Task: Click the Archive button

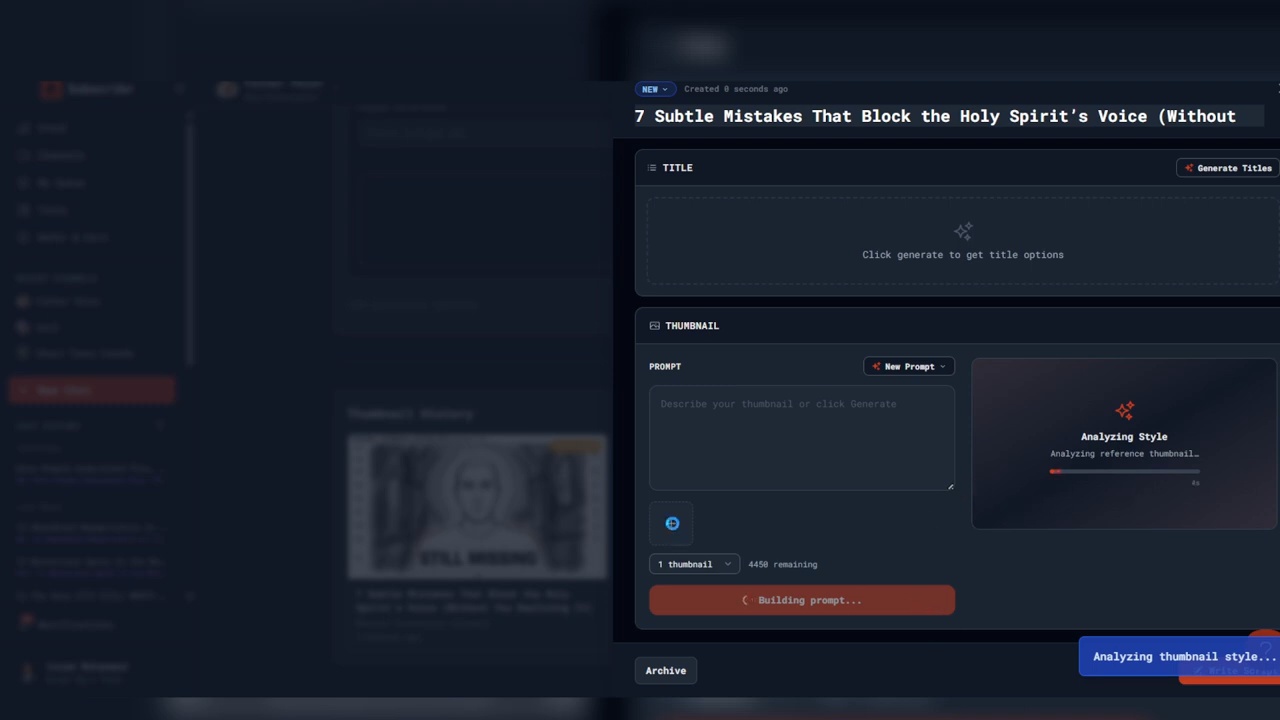Action: 666,671
